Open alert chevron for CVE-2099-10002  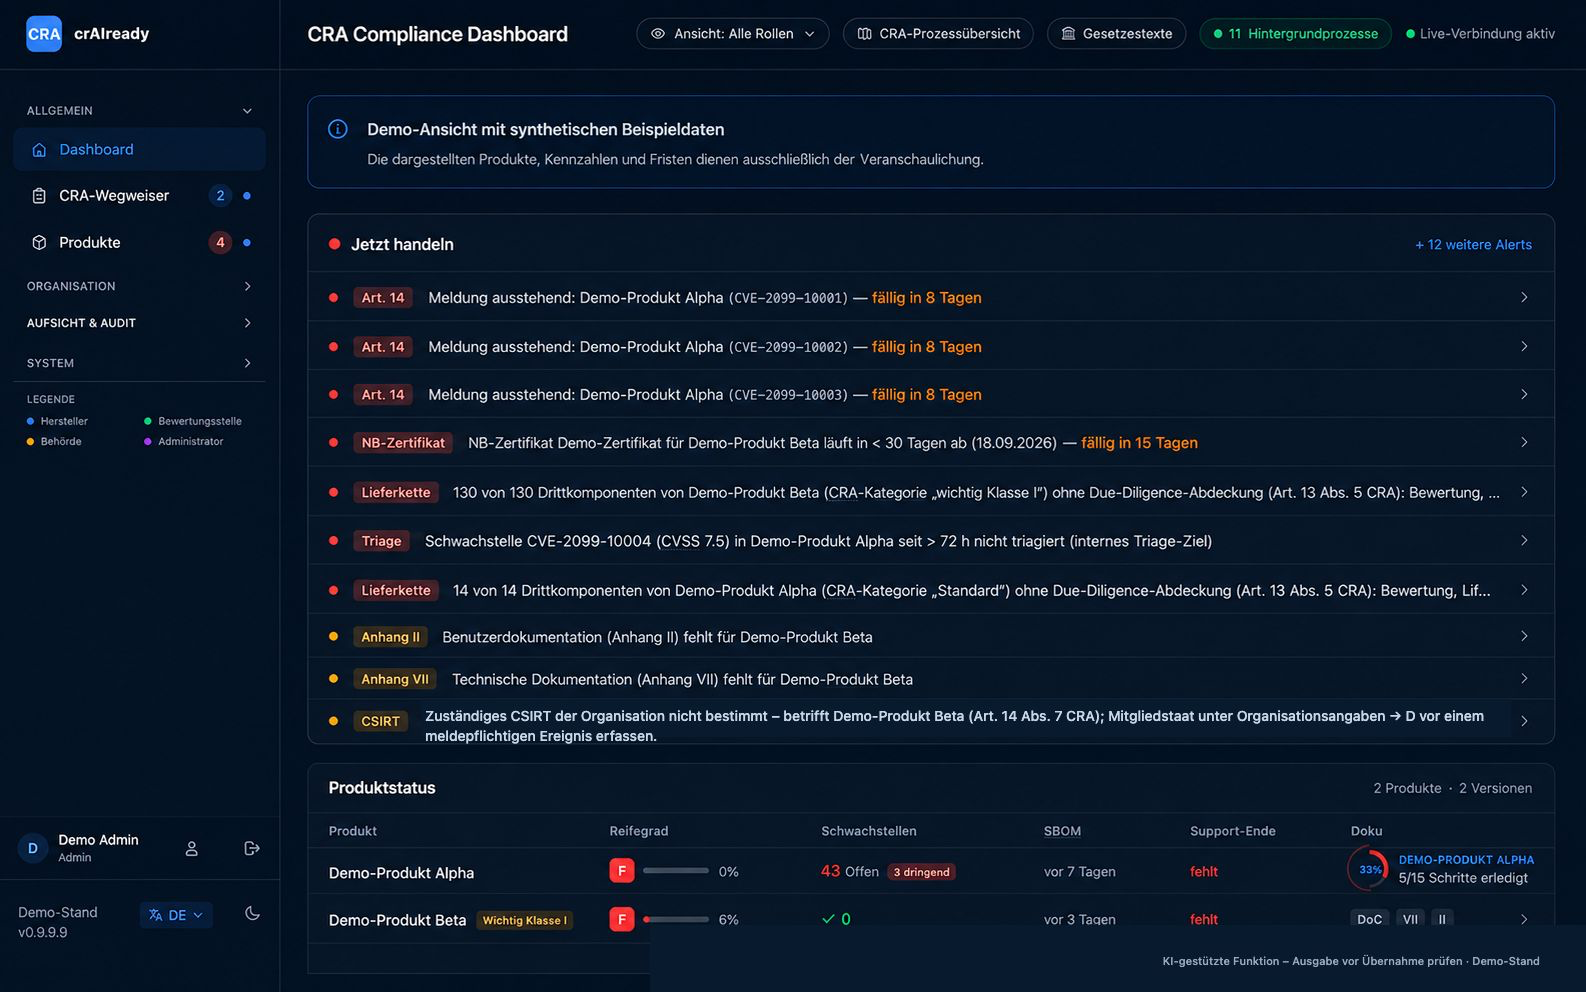(x=1524, y=347)
